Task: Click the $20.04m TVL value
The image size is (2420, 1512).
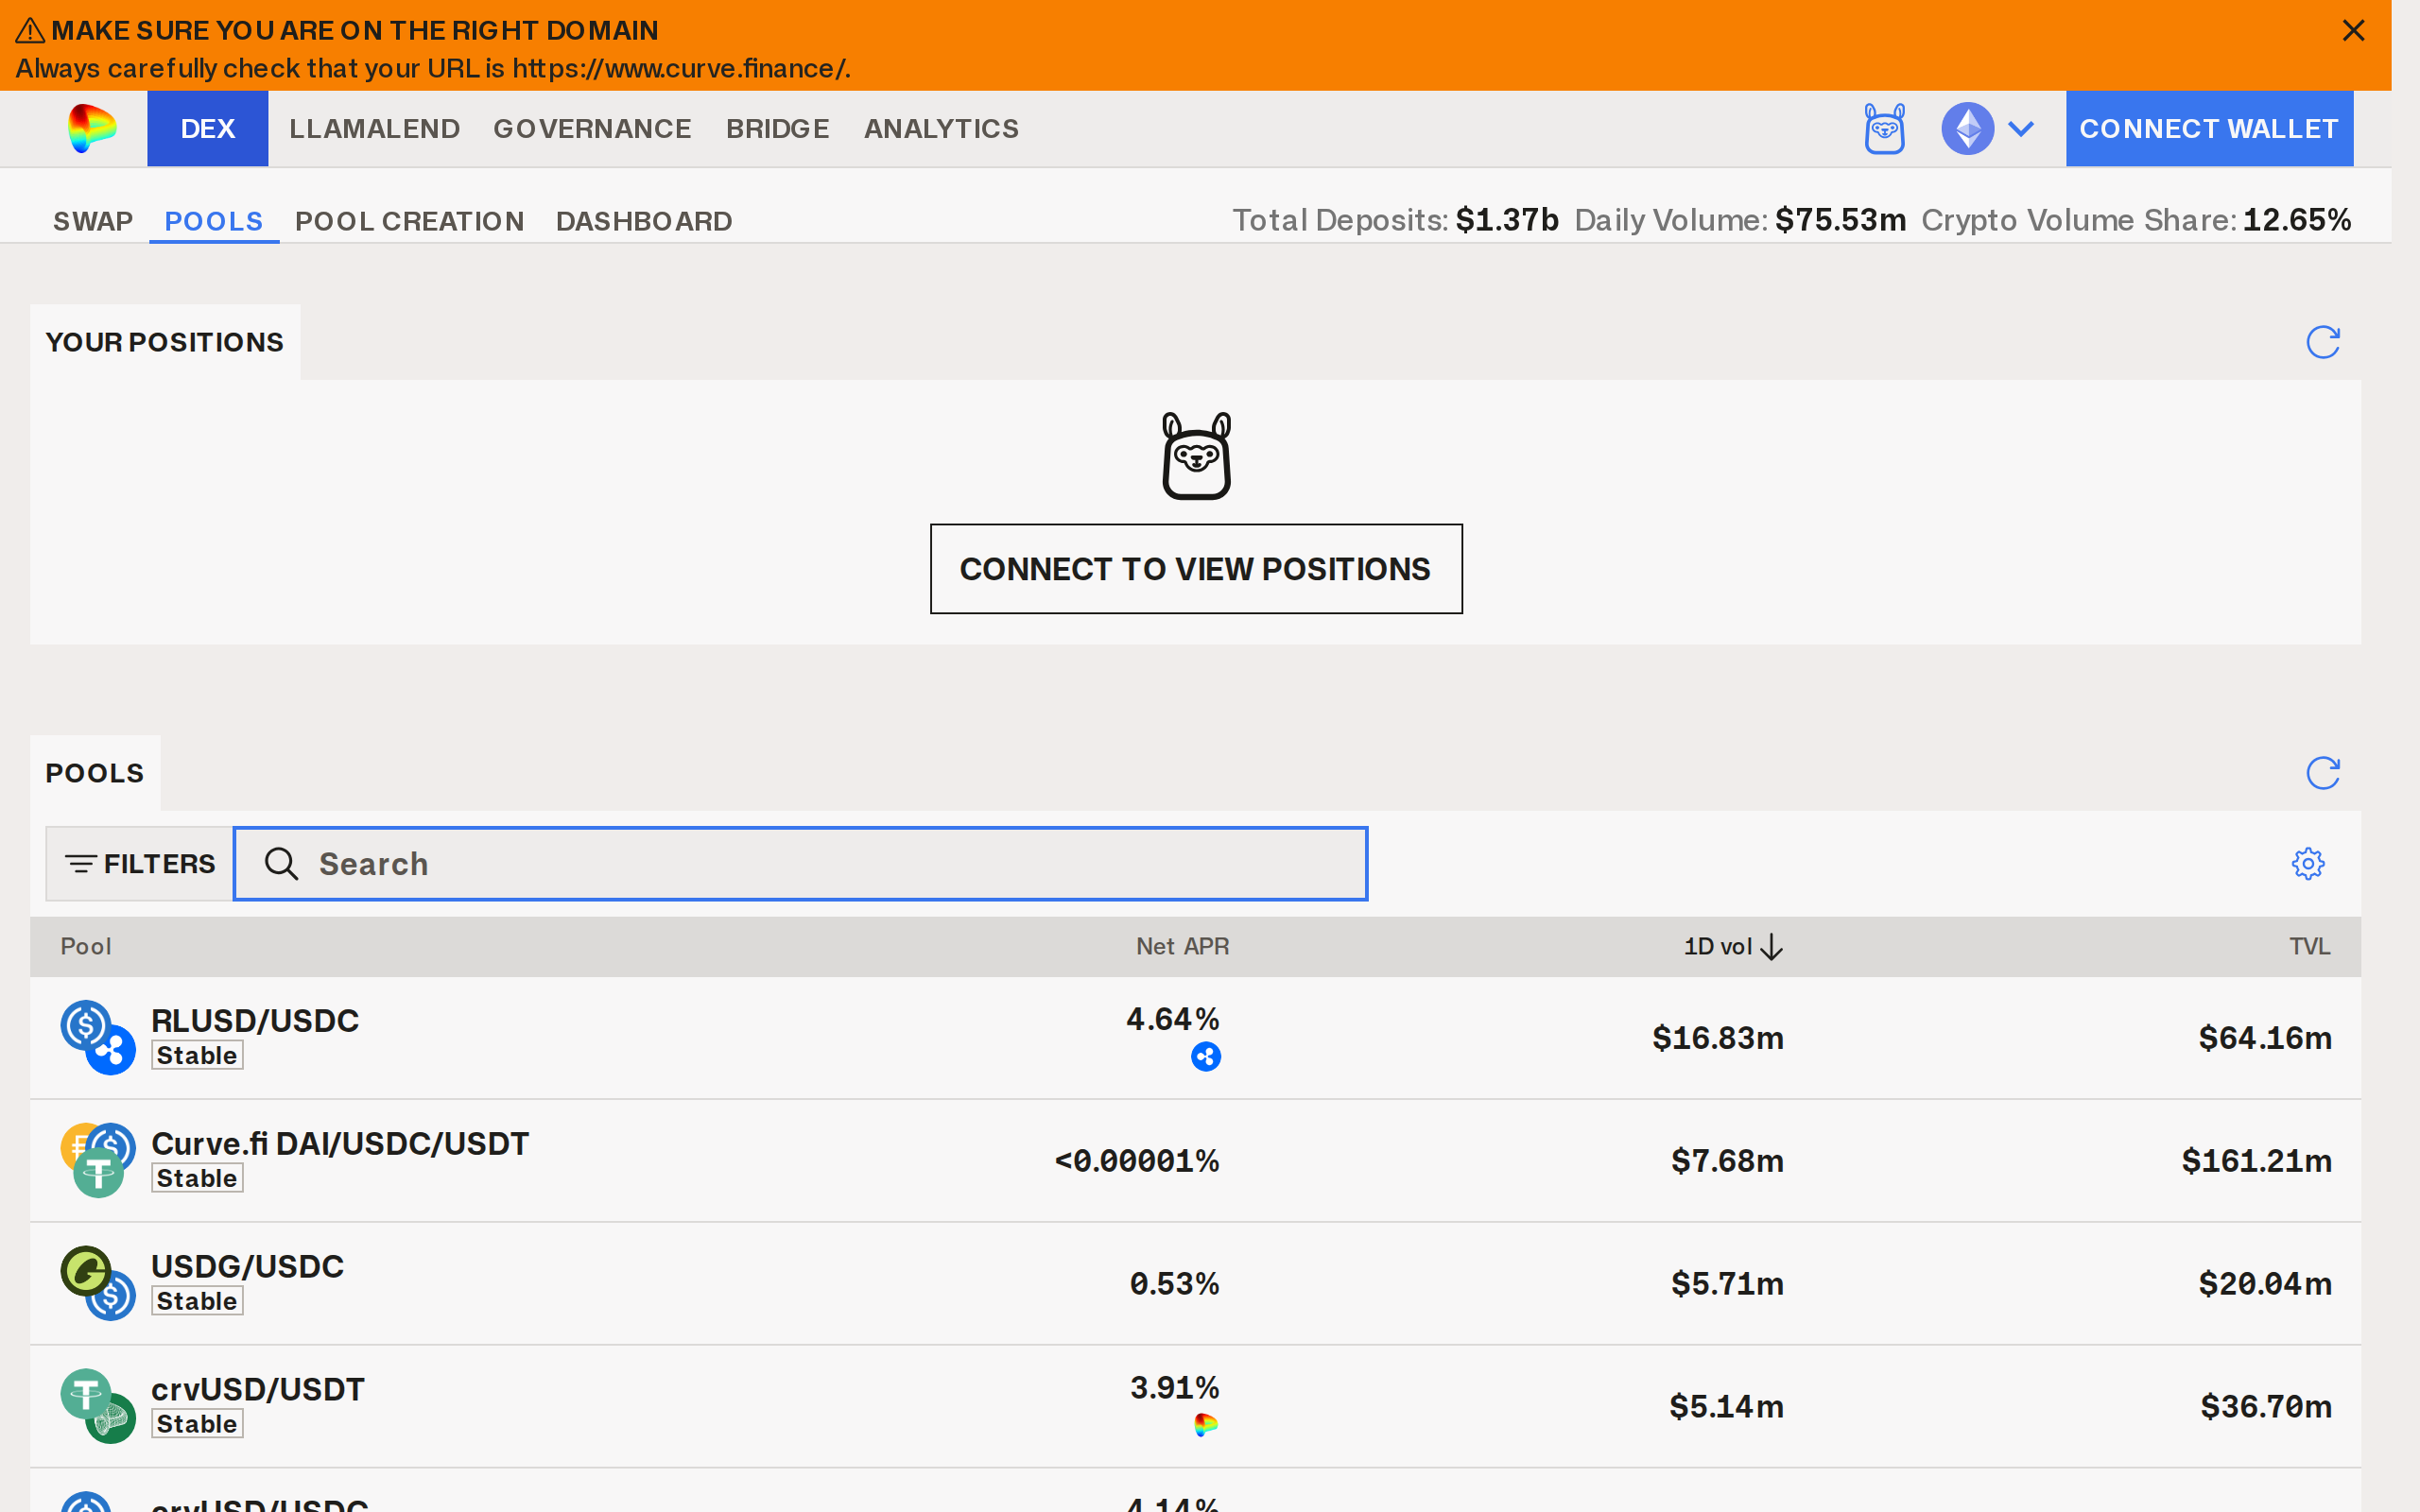Action: coord(2265,1284)
